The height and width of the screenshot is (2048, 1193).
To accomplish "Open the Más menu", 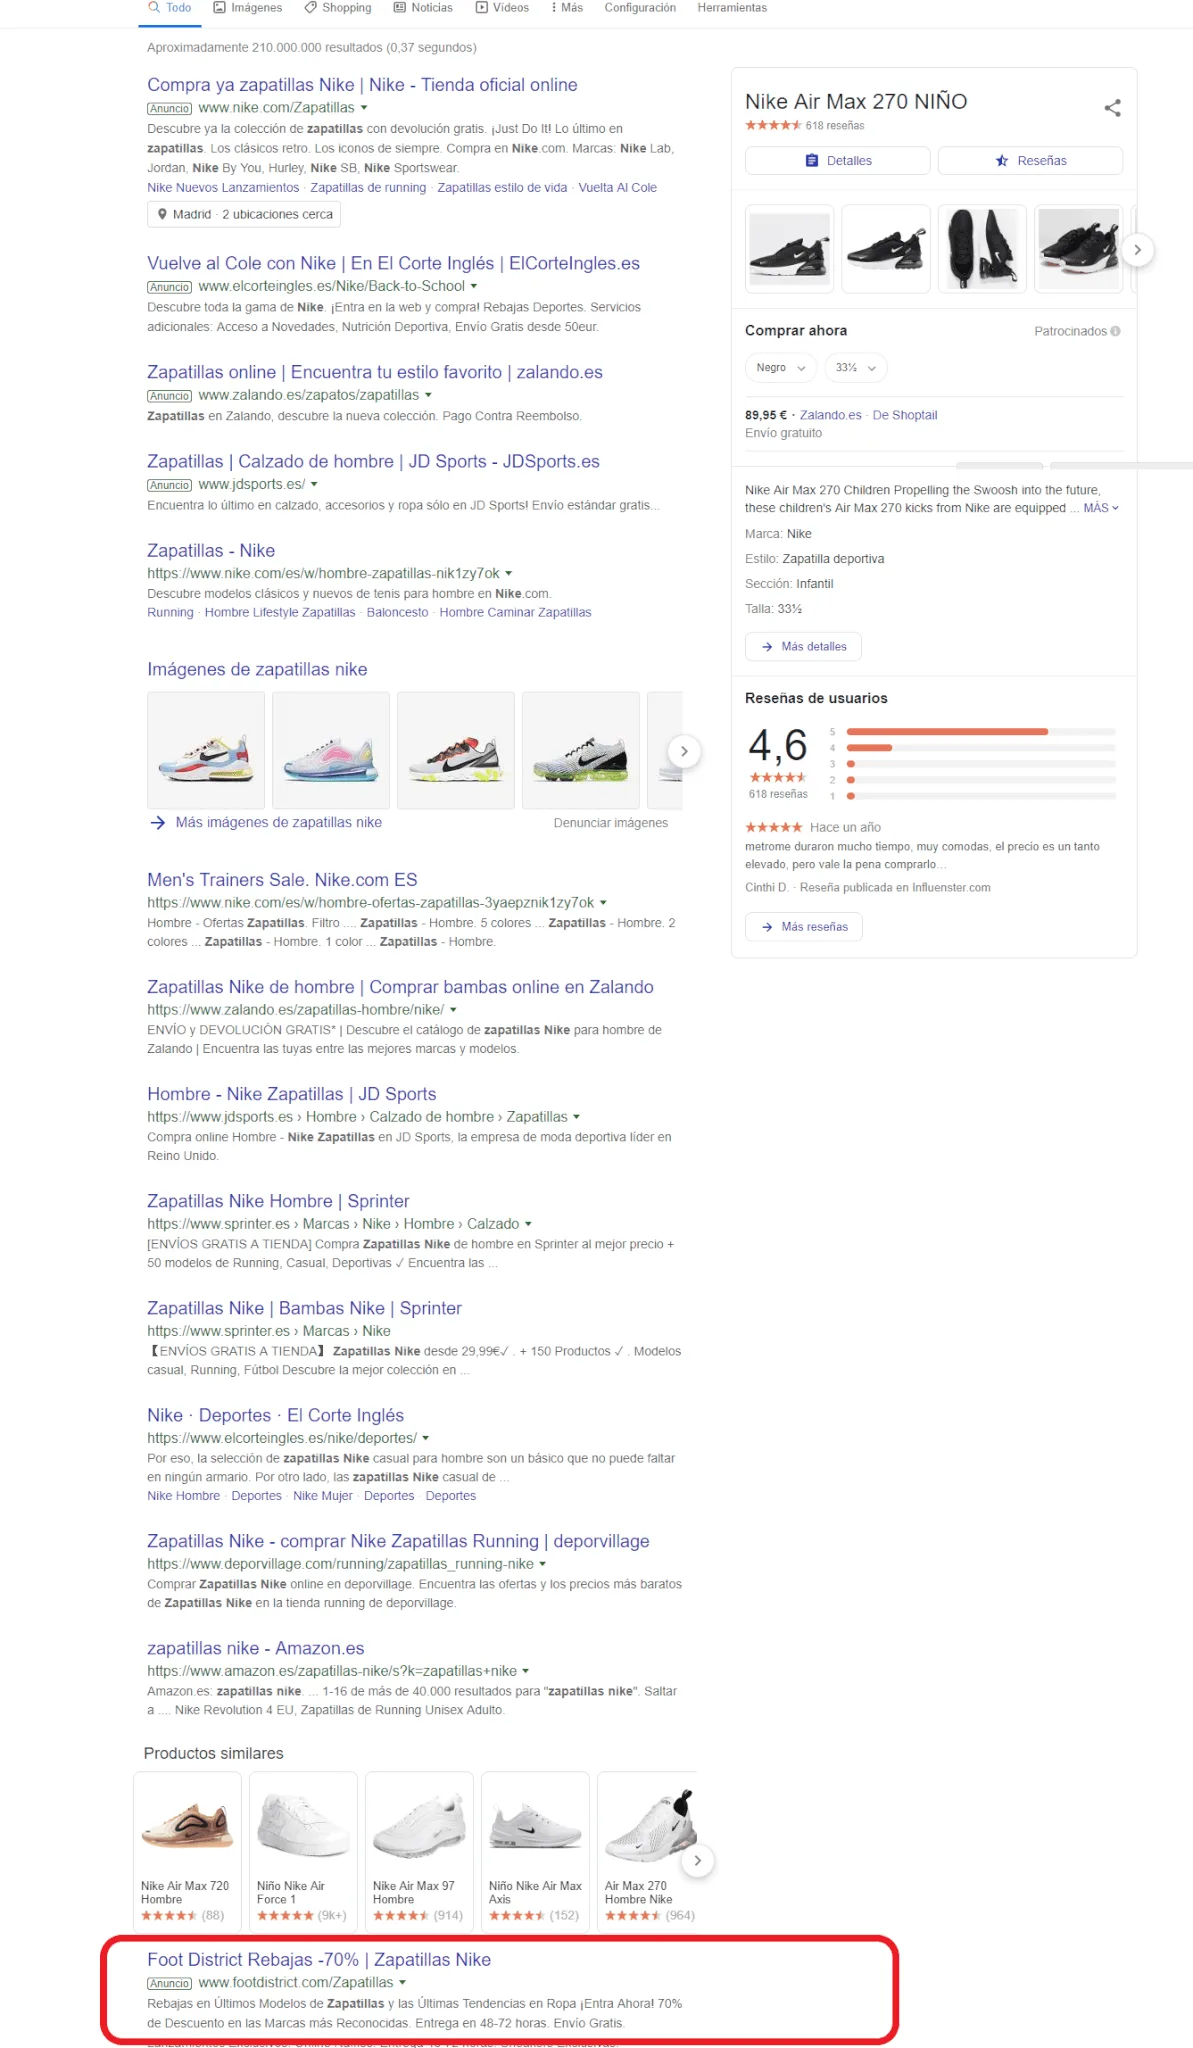I will click(x=567, y=8).
